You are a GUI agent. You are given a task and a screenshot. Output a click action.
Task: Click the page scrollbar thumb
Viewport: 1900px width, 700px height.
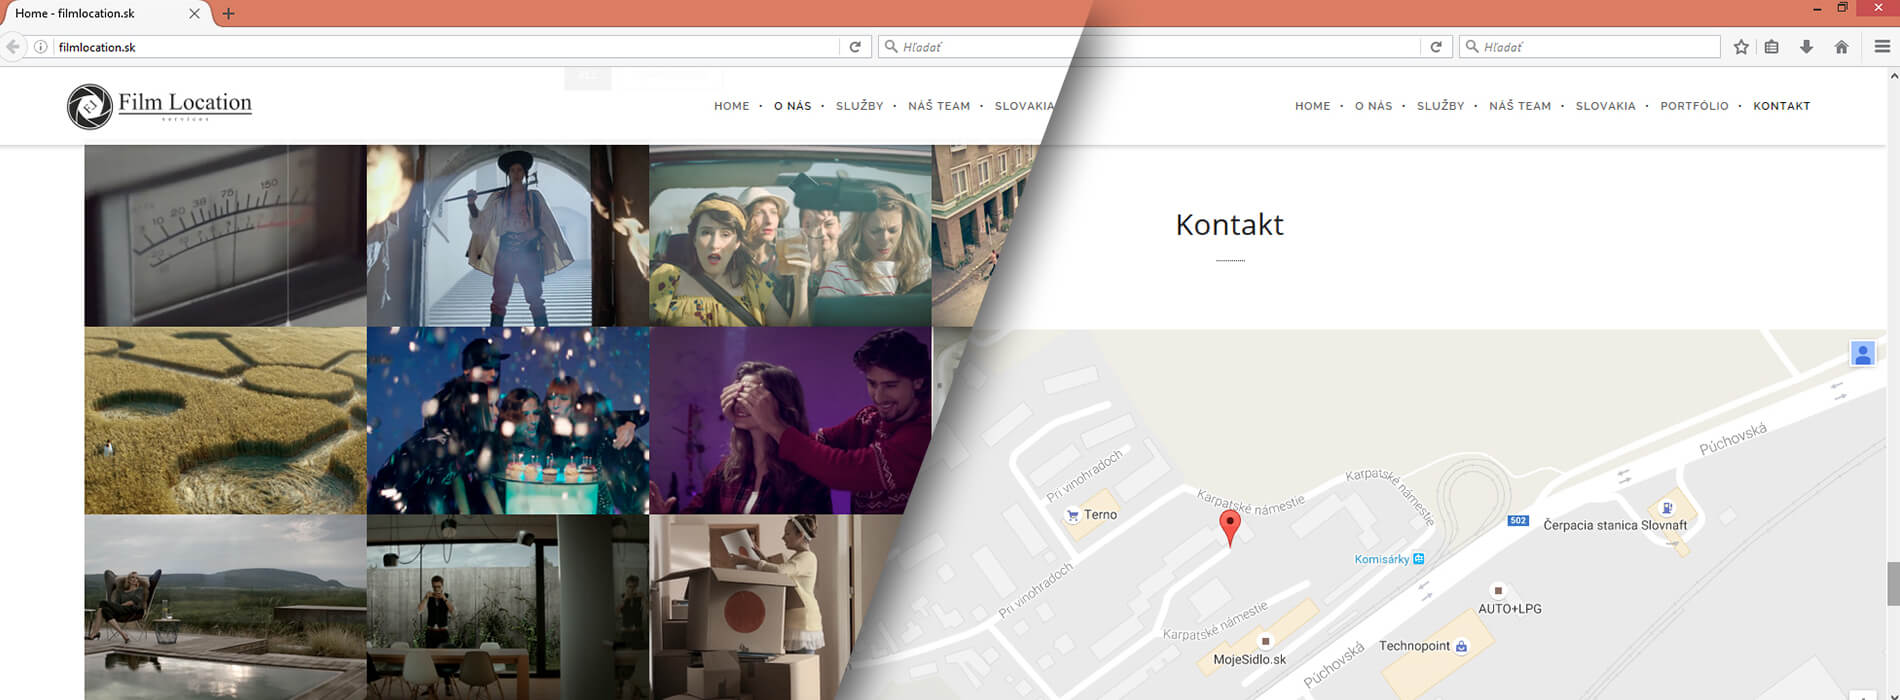1893,584
